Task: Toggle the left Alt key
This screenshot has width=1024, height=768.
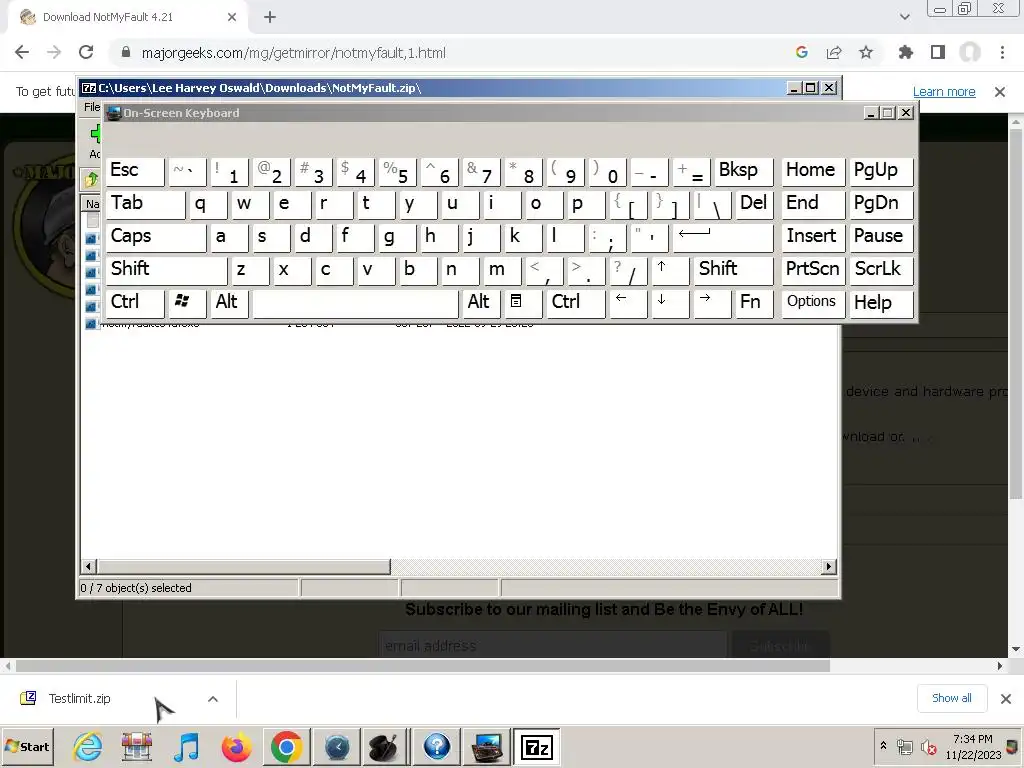Action: [229, 302]
